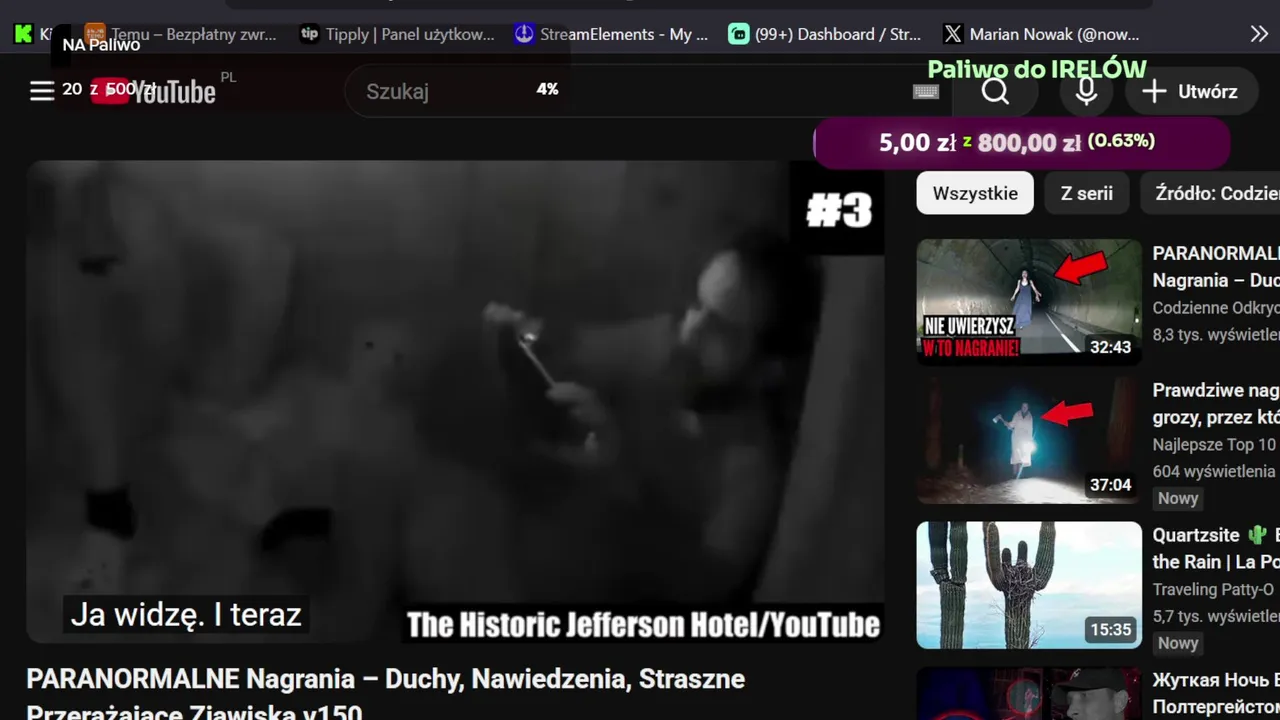Click the YouTube logo
The image size is (1280, 720).
(153, 92)
